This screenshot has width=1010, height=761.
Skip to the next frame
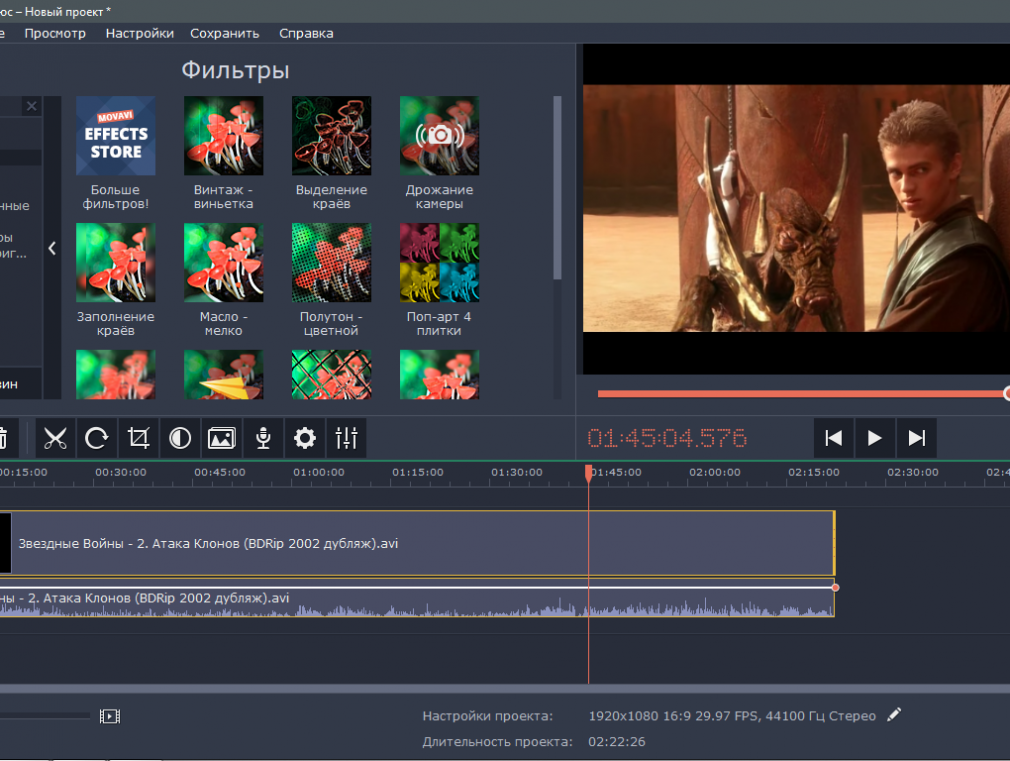point(916,438)
